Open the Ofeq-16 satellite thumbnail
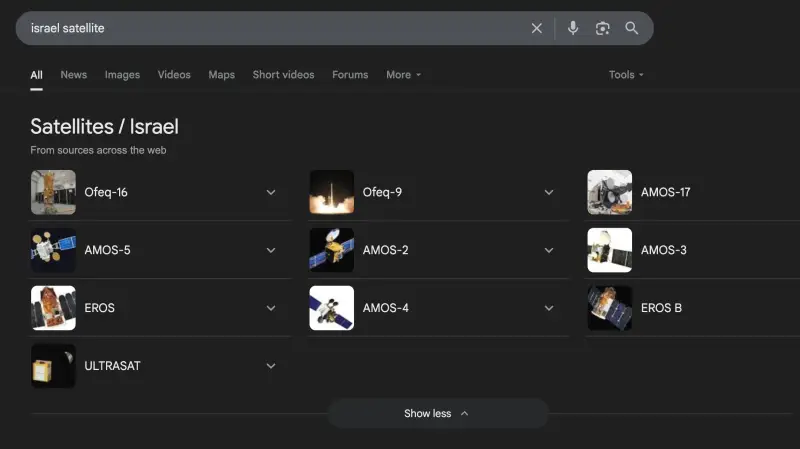Screen dimensions: 800x449 tap(53, 192)
